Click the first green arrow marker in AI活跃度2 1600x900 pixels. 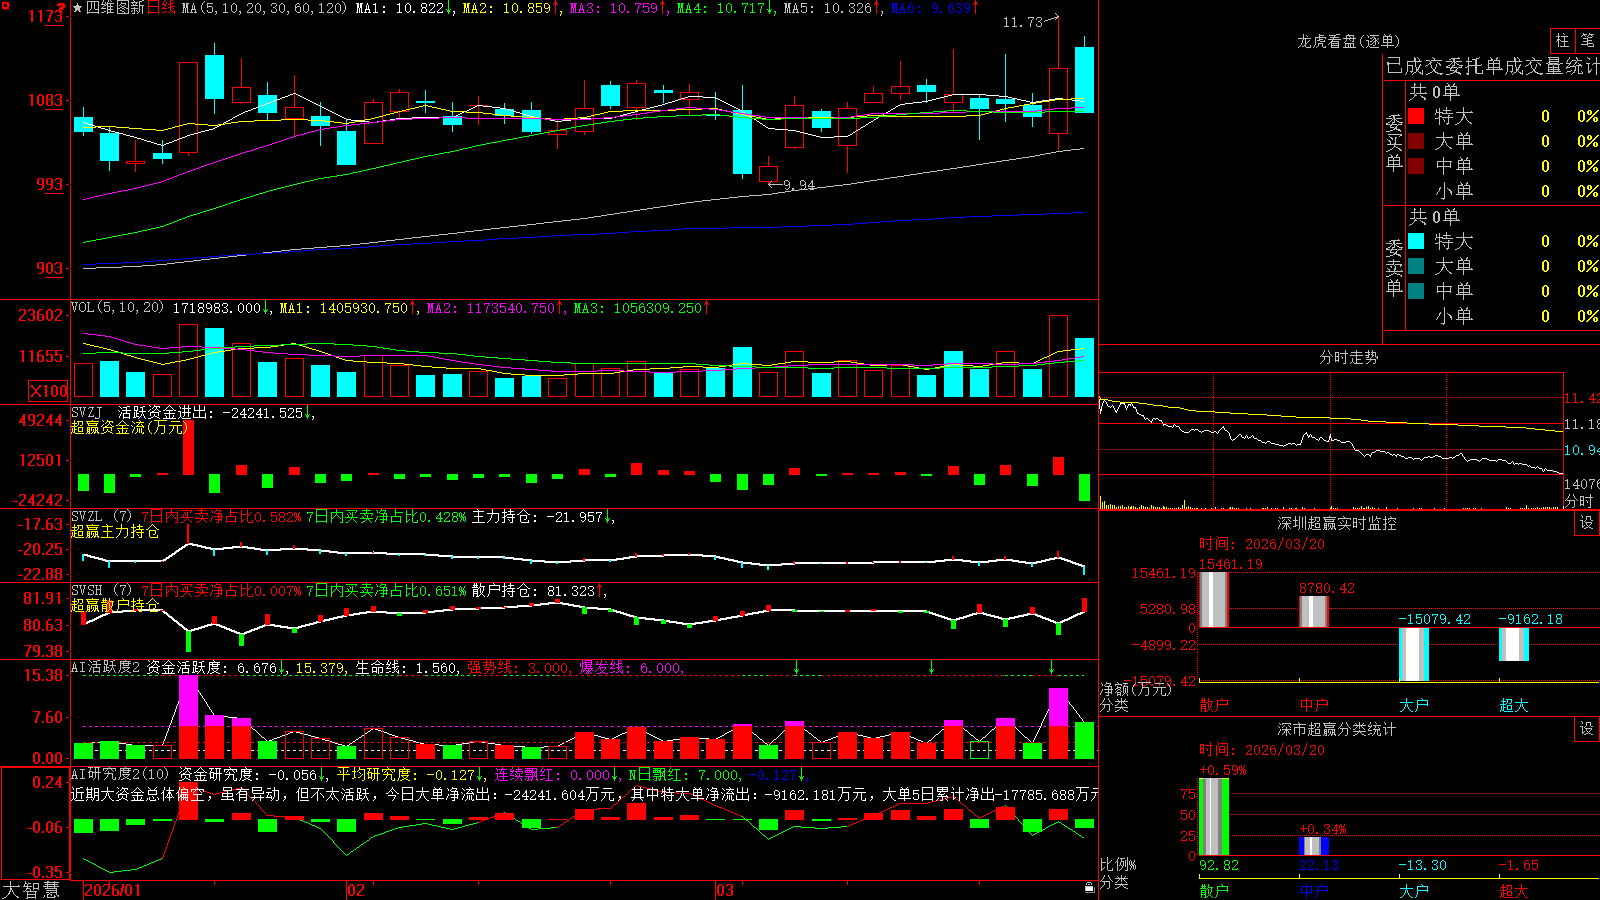click(x=796, y=667)
